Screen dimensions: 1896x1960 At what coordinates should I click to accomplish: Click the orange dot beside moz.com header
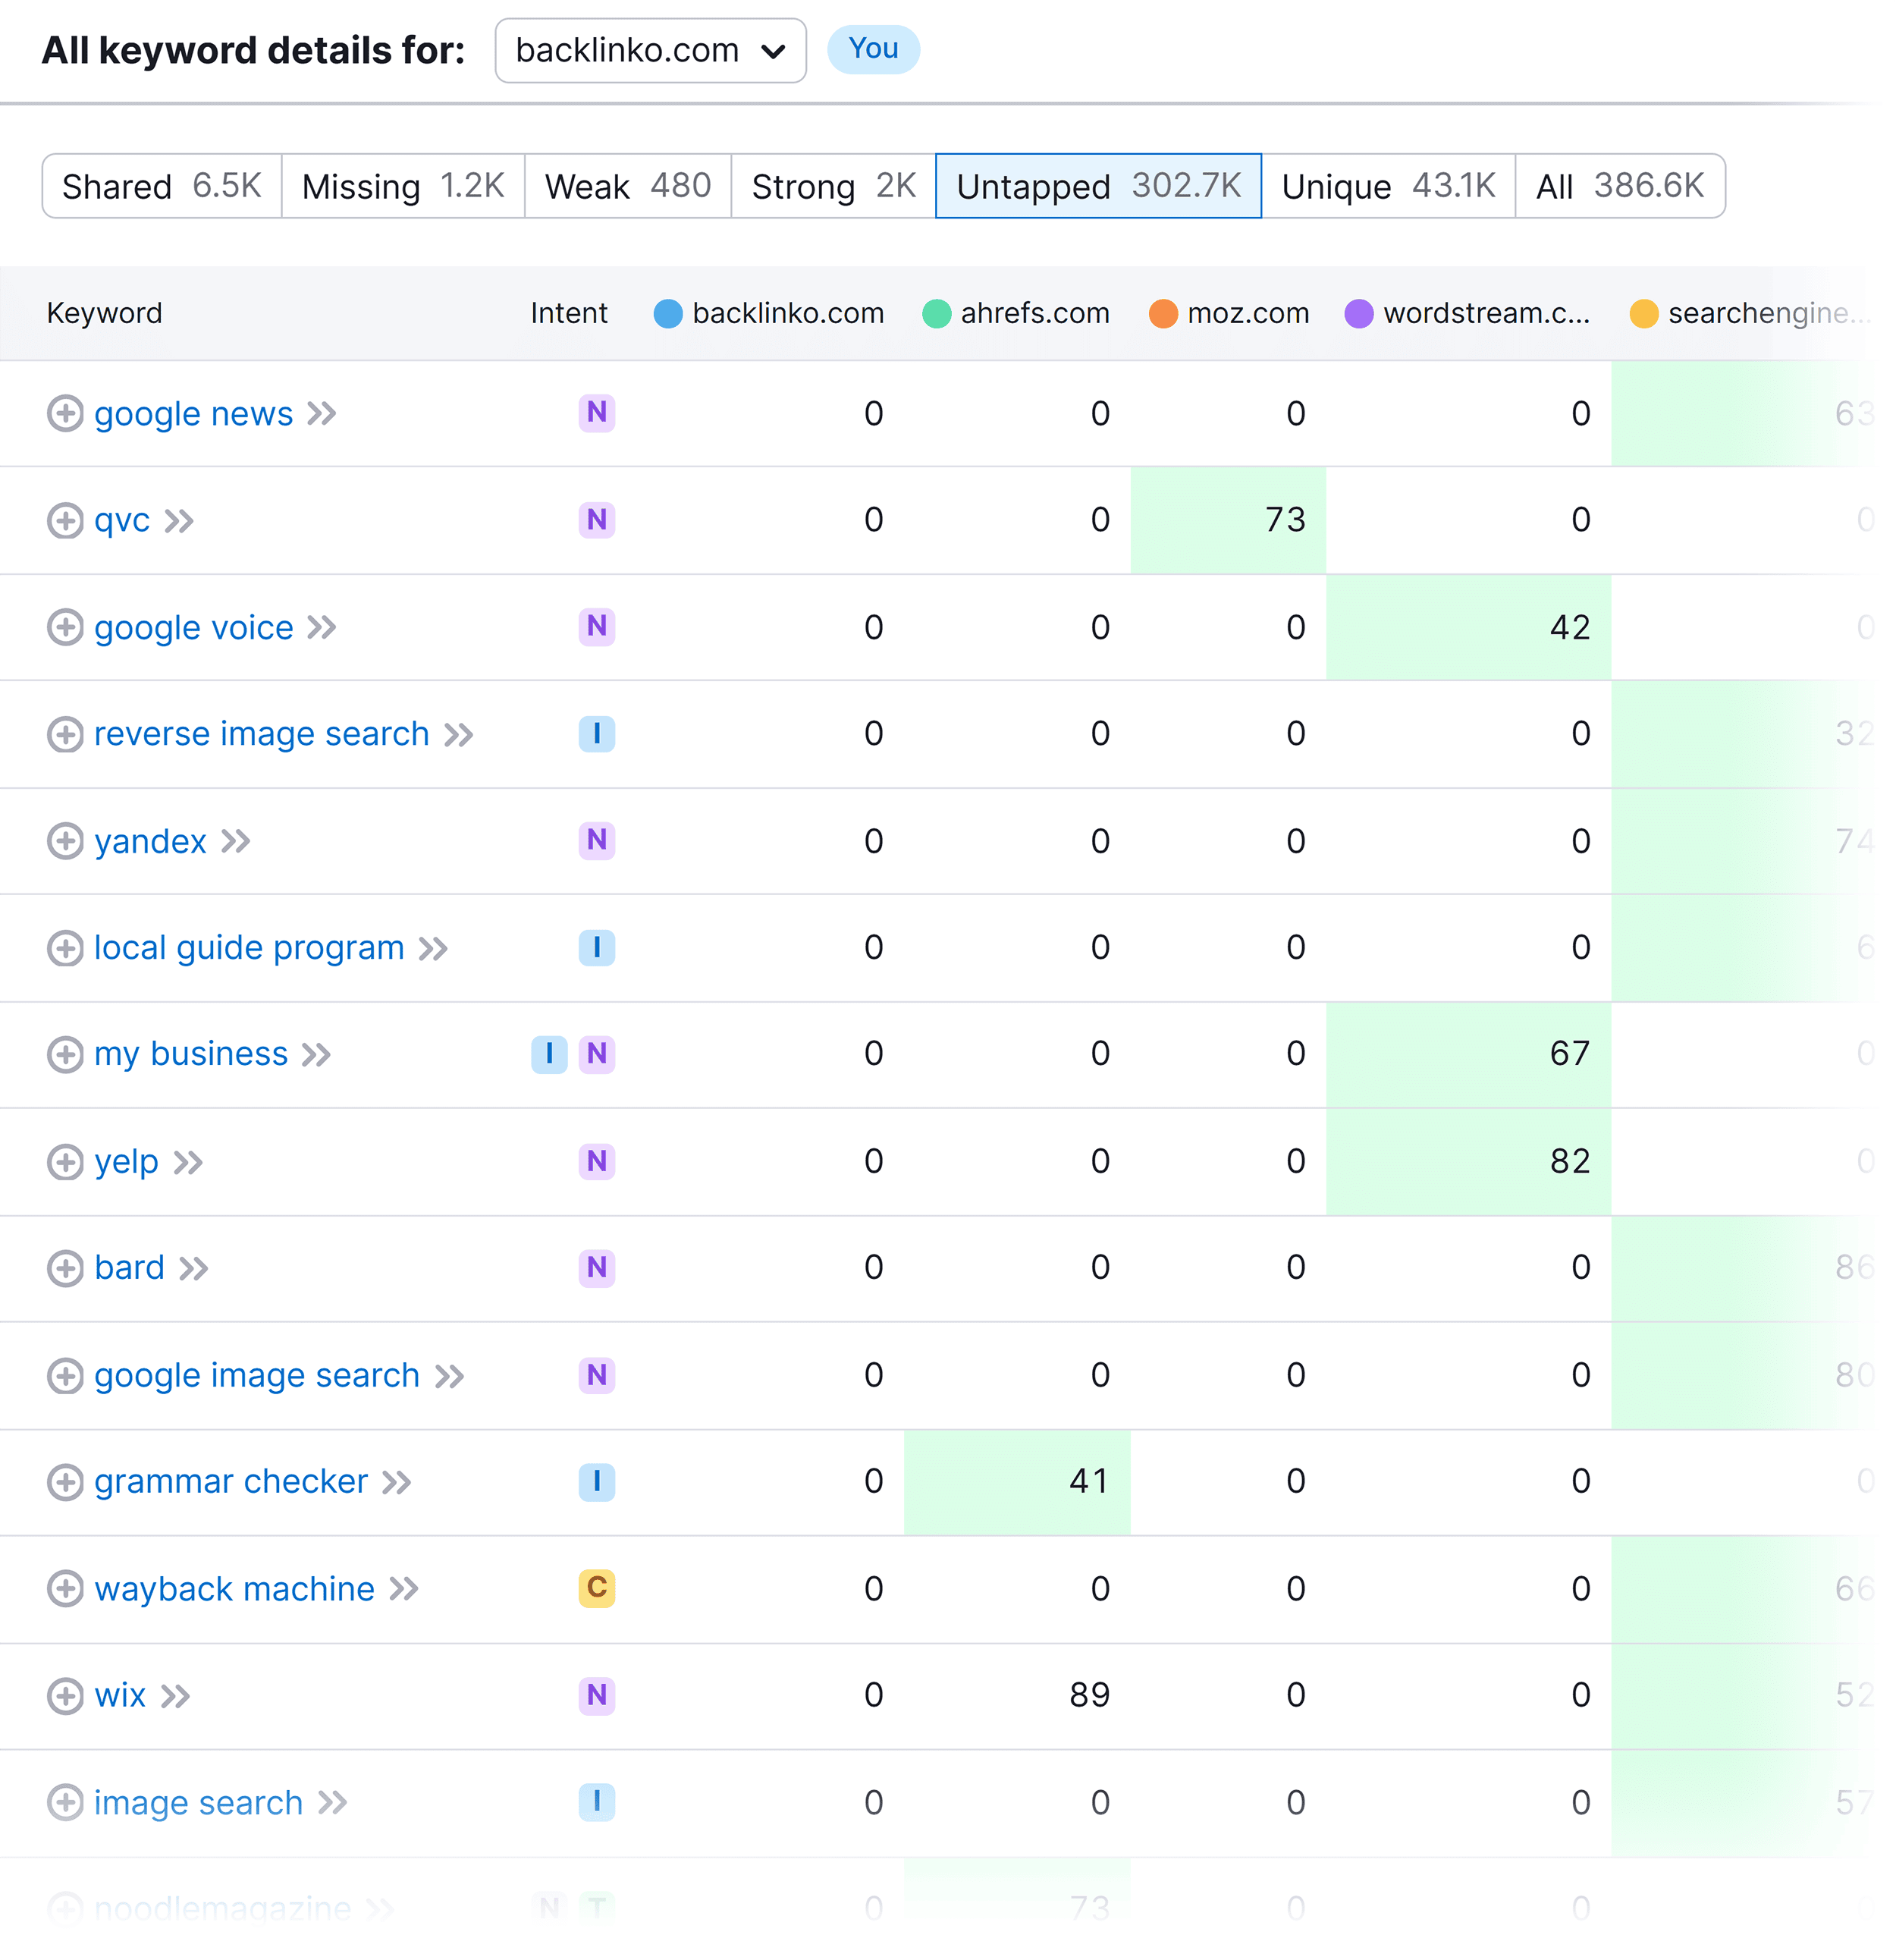point(1164,314)
